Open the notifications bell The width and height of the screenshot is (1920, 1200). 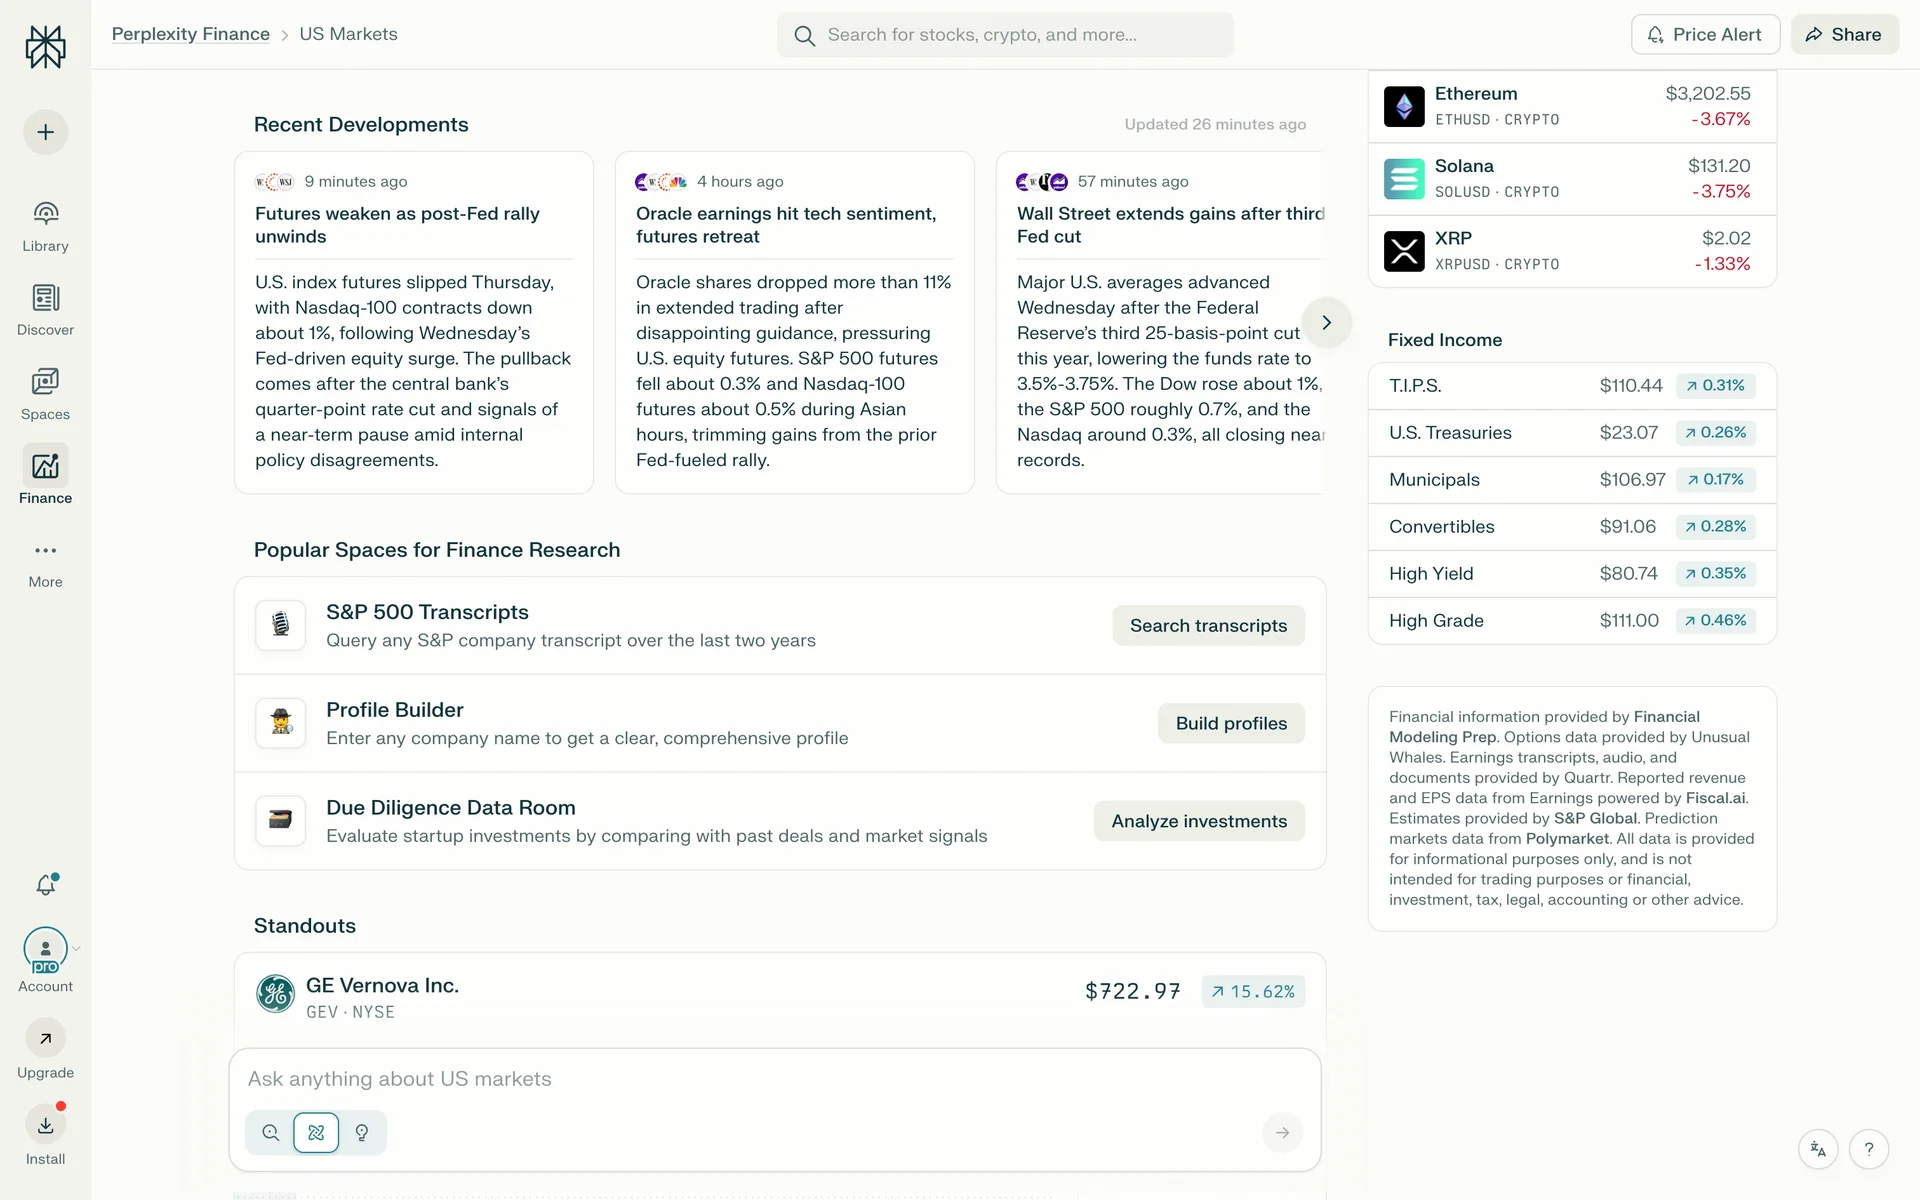(46, 885)
